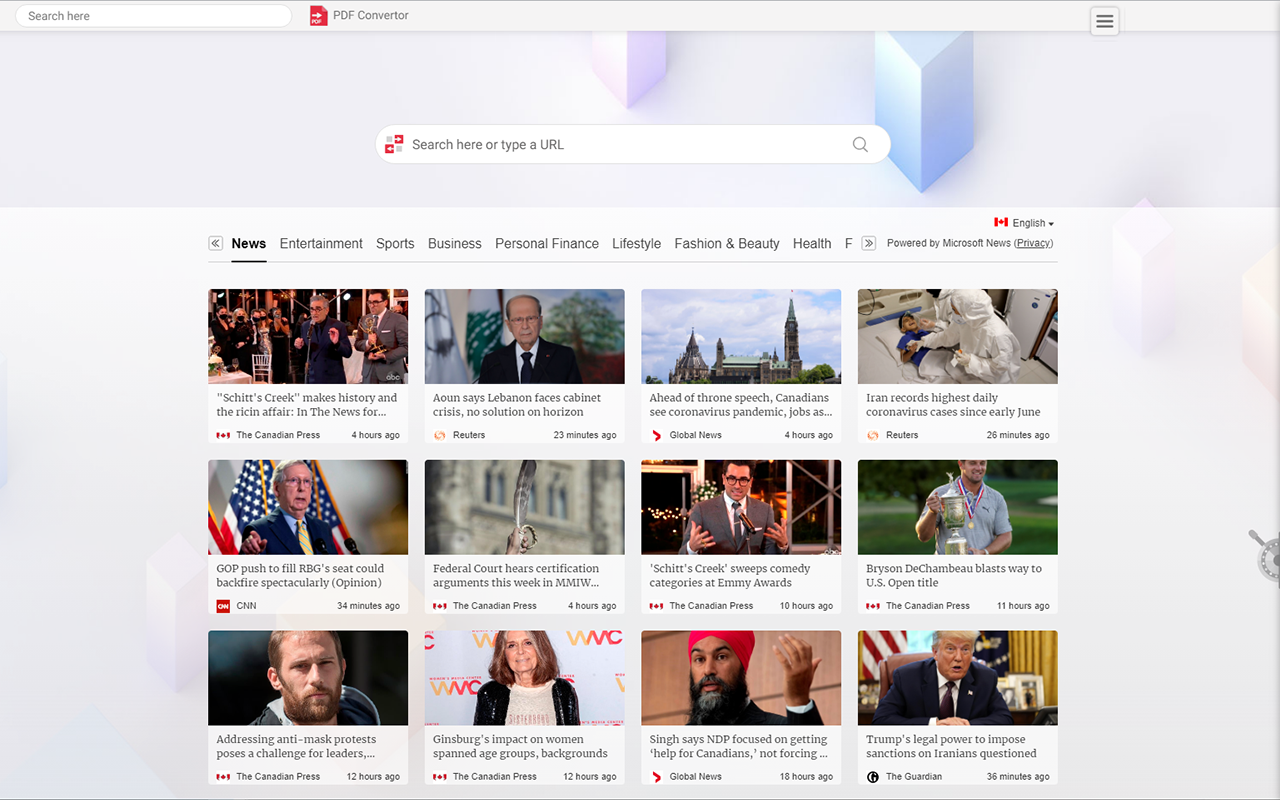
Task: Open the Bryson DeChambeau U.S. Open thumbnail
Action: click(x=957, y=507)
